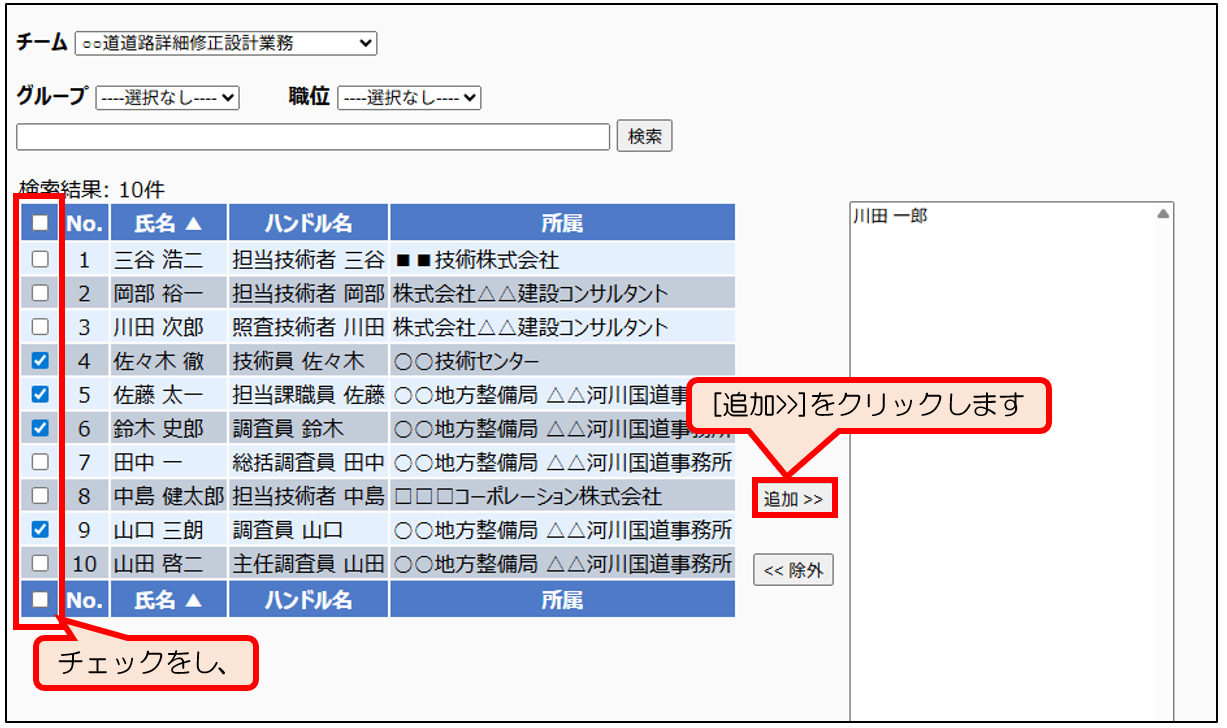Open the チーム dropdown

coord(225,43)
